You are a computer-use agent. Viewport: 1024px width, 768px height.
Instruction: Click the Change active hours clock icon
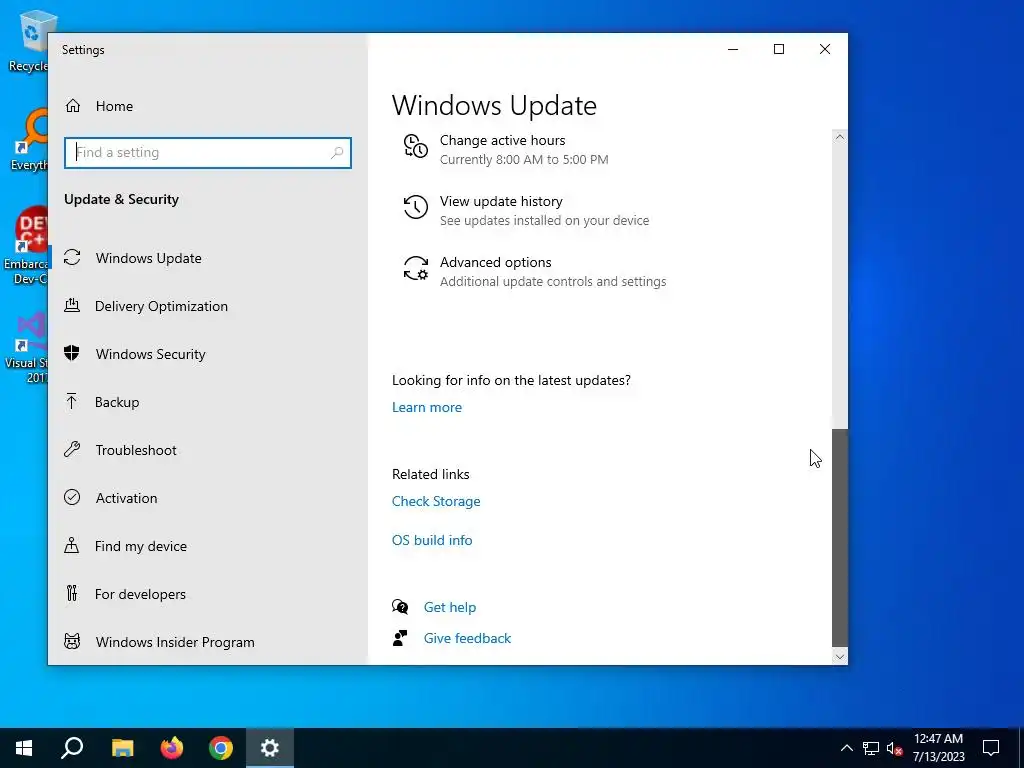point(415,146)
